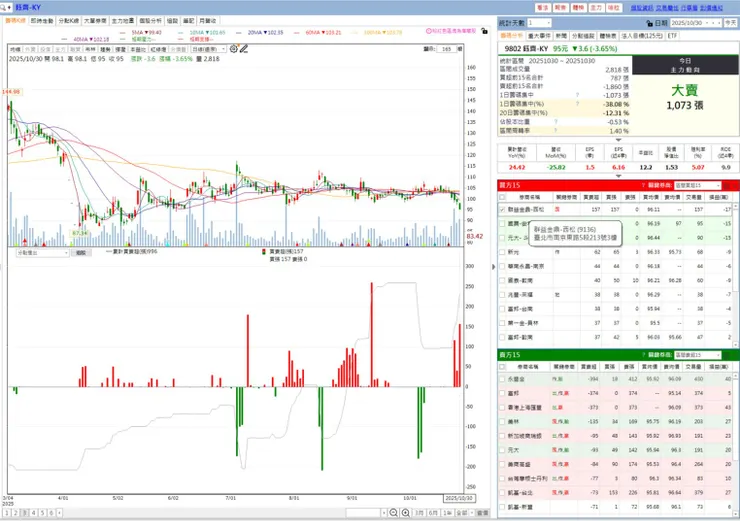This screenshot has width=740, height=521.
Task: Click the 今天 button
Action: click(731, 23)
